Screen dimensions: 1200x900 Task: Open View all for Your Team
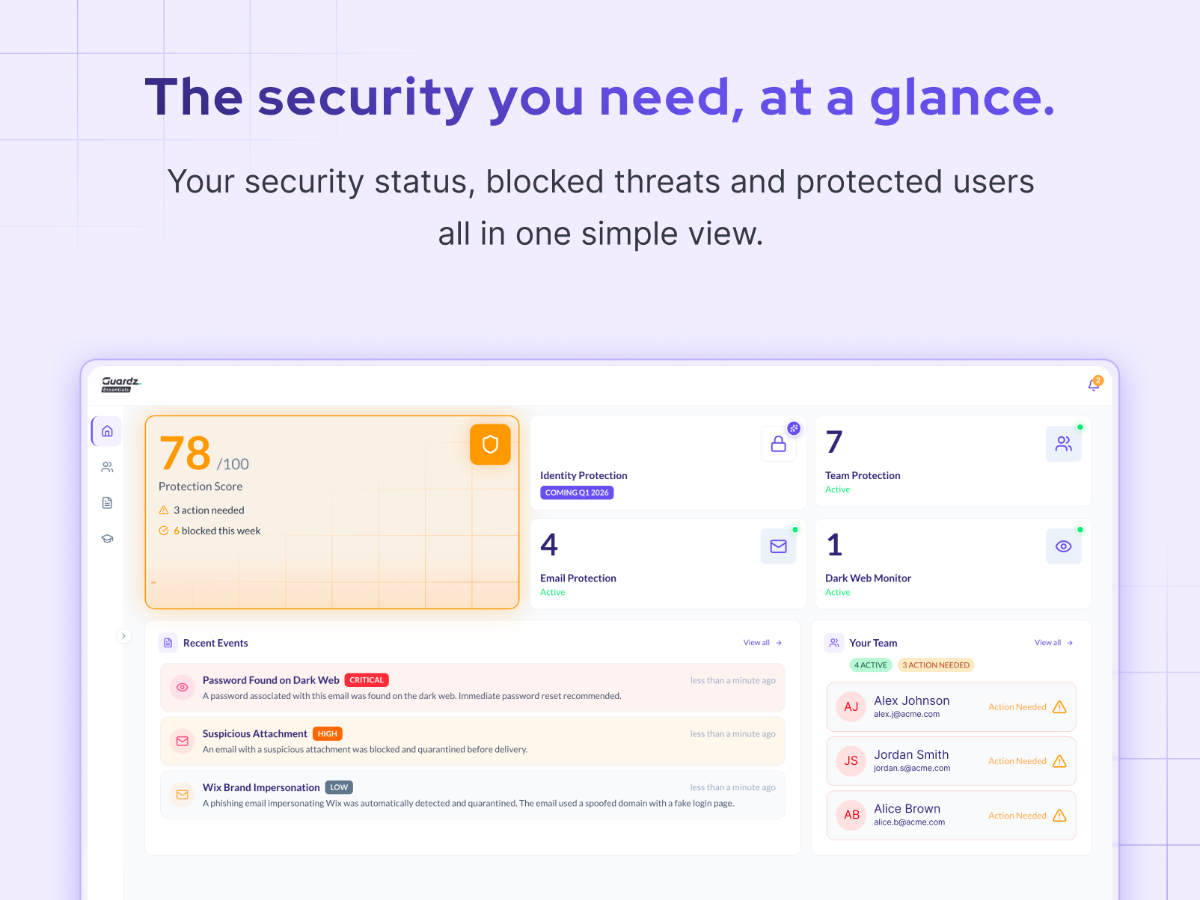click(1053, 643)
